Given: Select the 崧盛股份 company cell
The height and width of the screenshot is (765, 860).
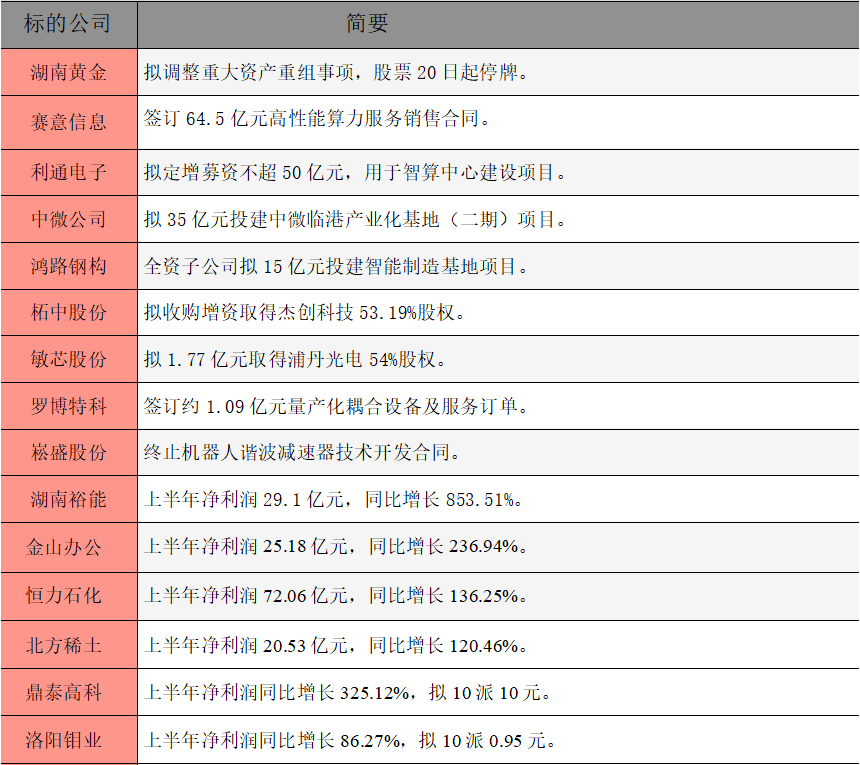Looking at the screenshot, I should pos(69,453).
